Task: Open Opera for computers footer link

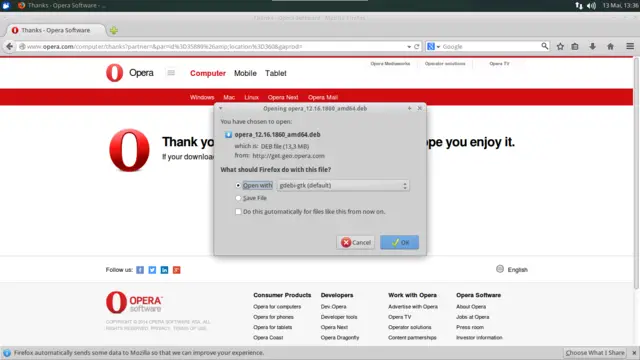Action: pos(277,307)
